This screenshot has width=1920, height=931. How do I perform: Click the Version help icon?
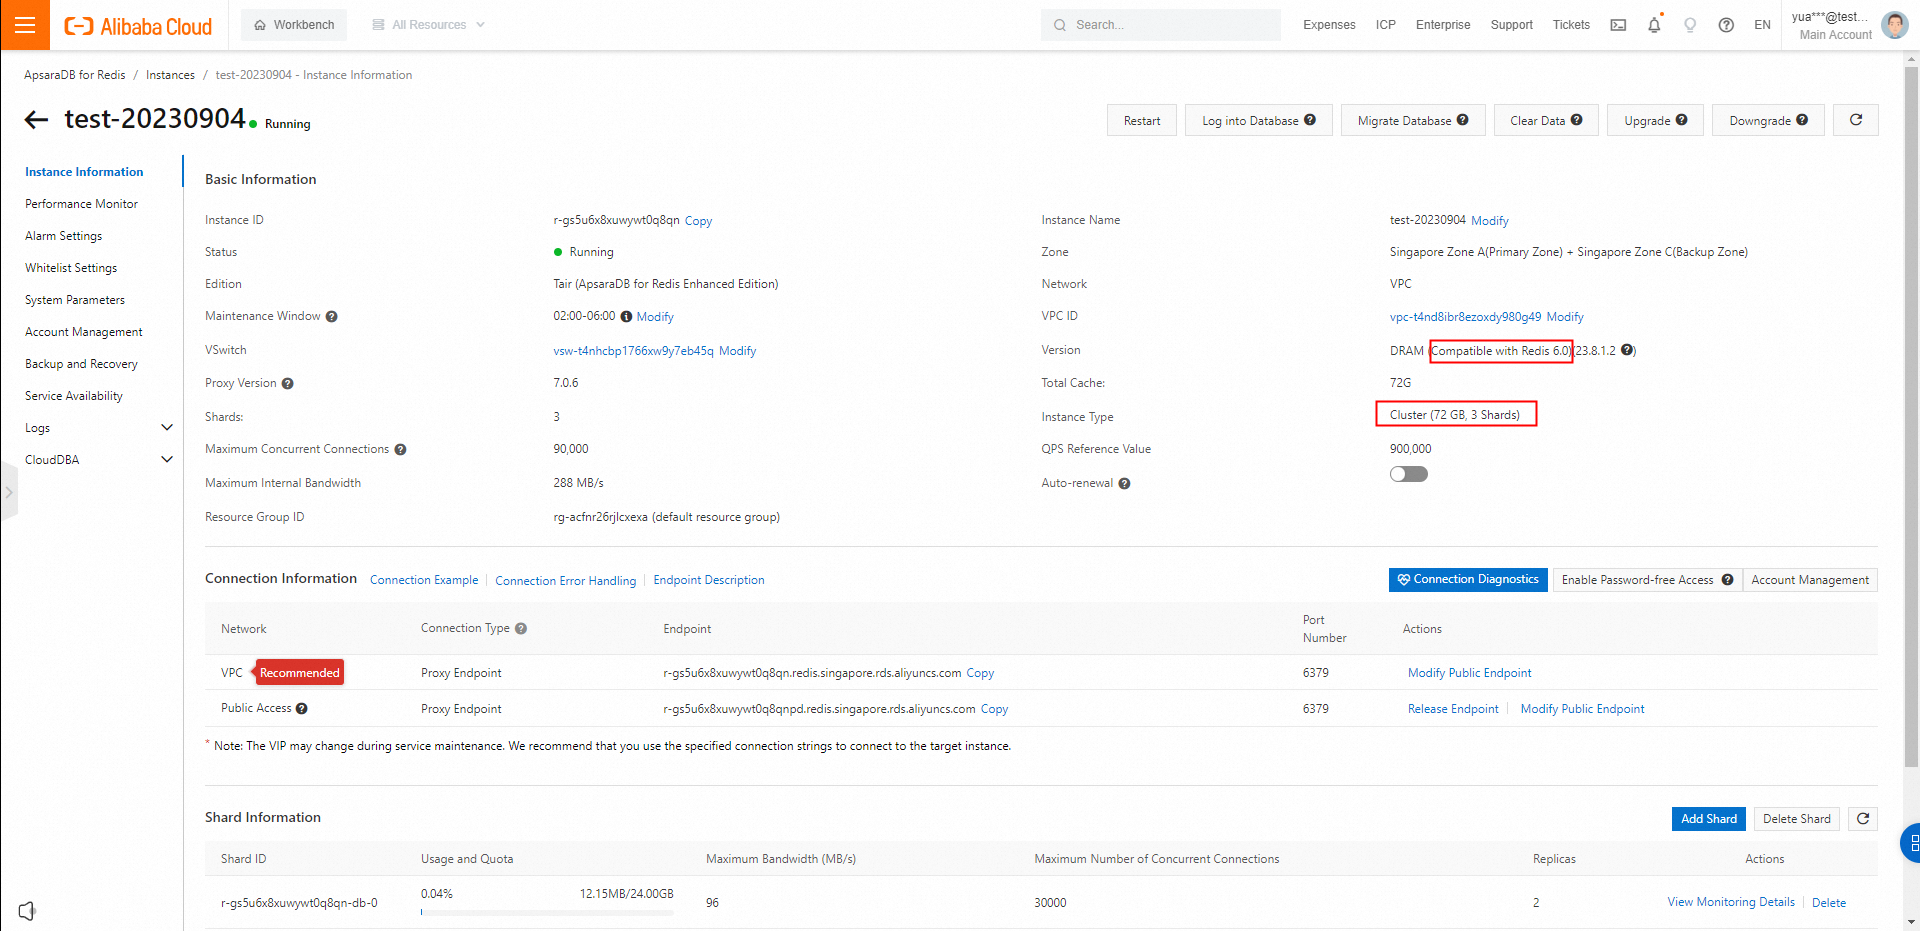1627,350
